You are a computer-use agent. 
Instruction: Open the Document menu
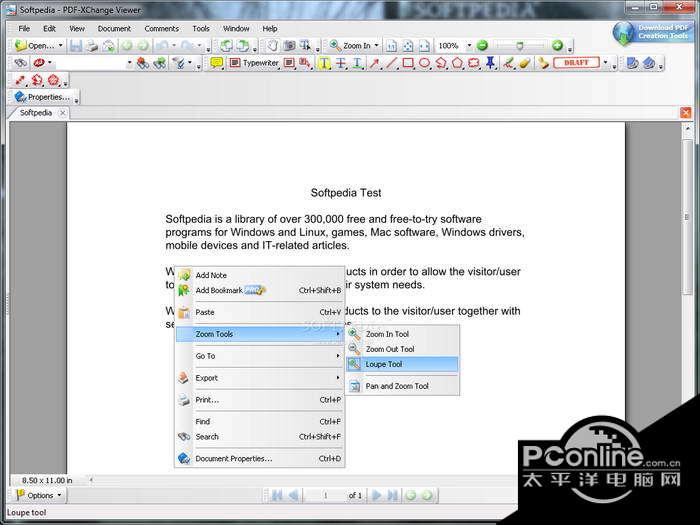(114, 29)
